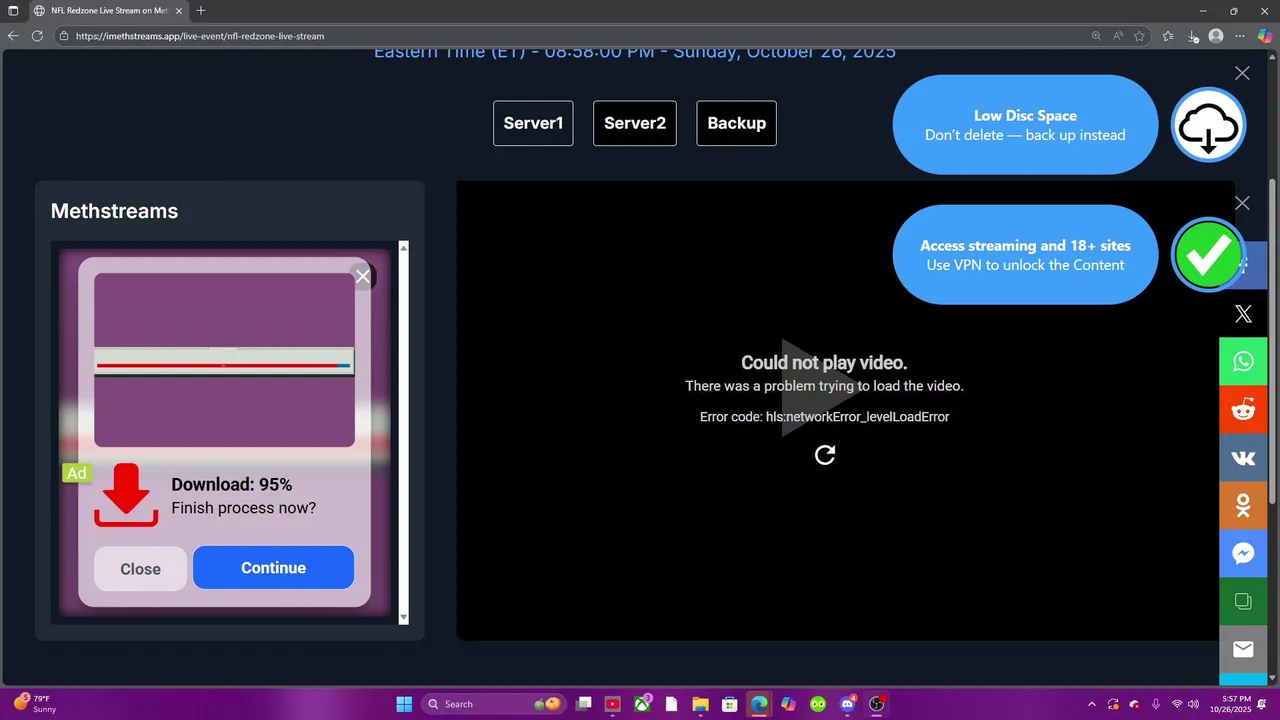Dismiss the ad with its X icon
This screenshot has height=720, width=1280.
[363, 276]
